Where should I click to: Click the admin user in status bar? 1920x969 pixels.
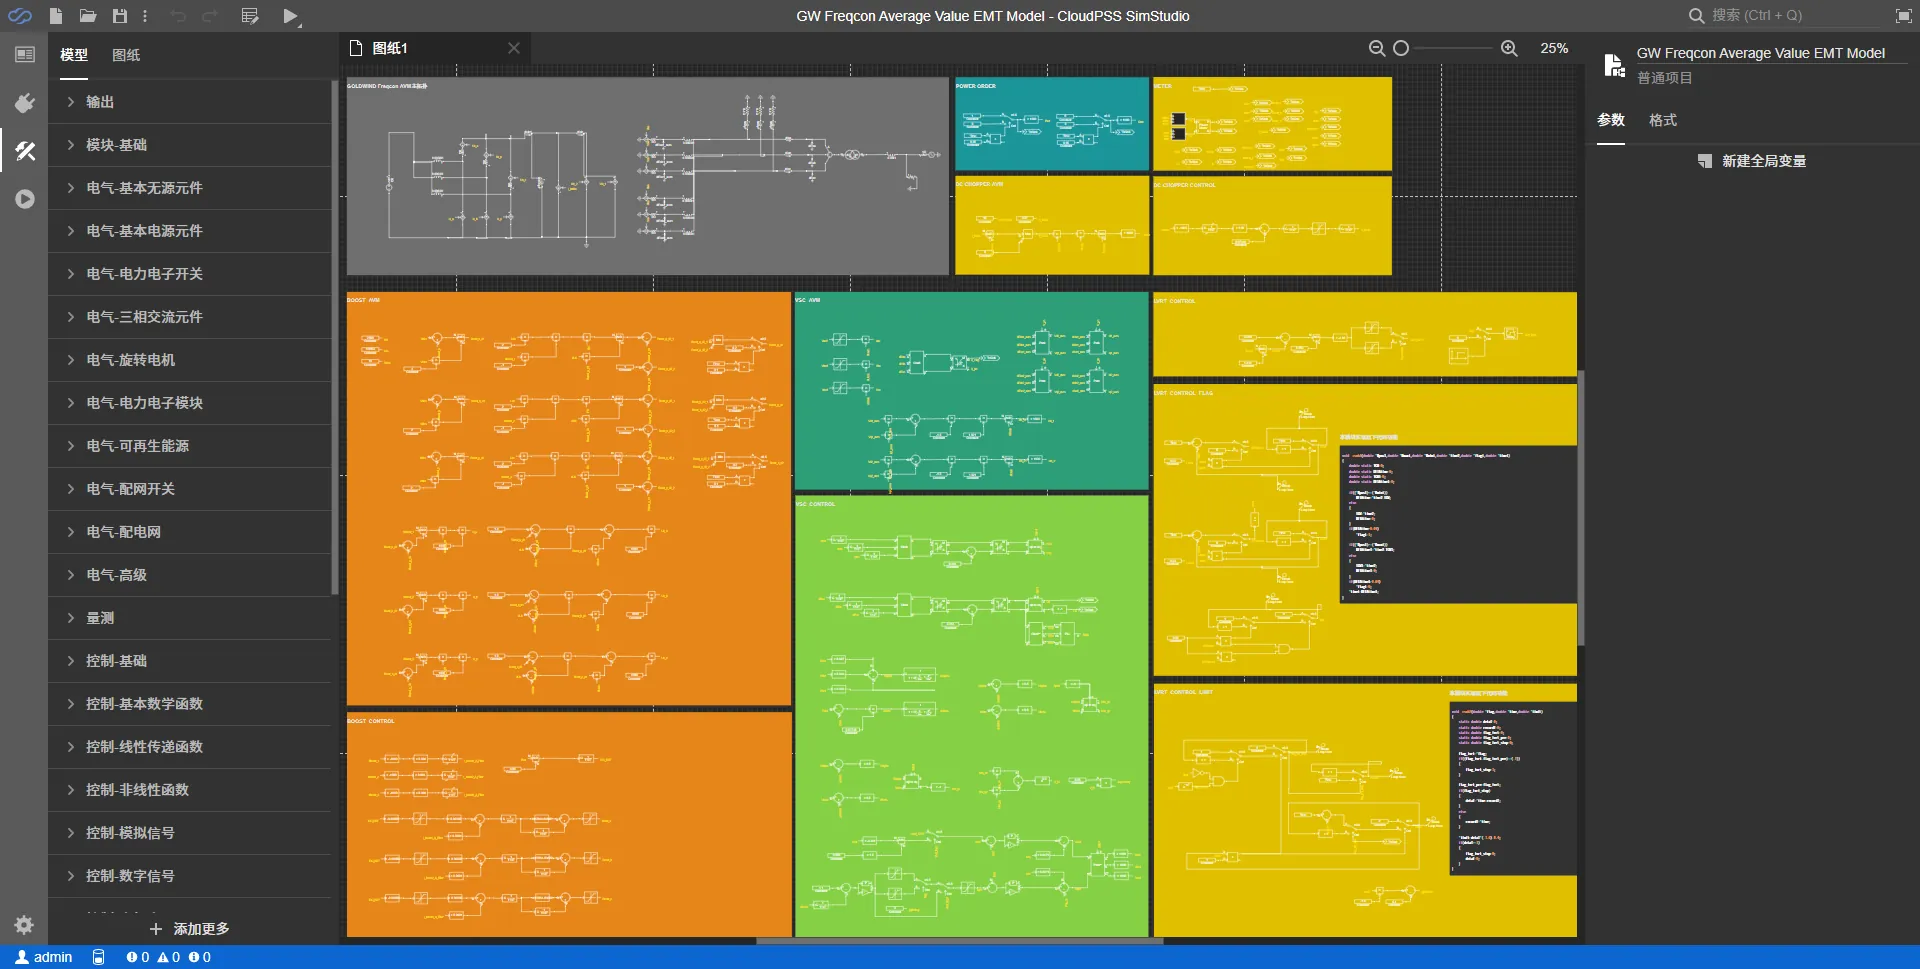(x=44, y=957)
